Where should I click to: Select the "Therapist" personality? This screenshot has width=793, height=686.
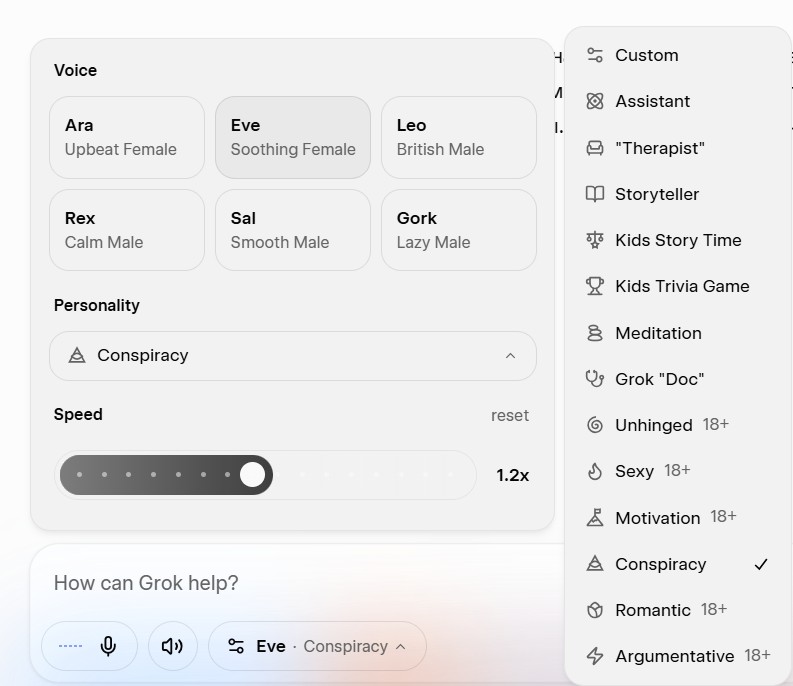pyautogui.click(x=678, y=148)
